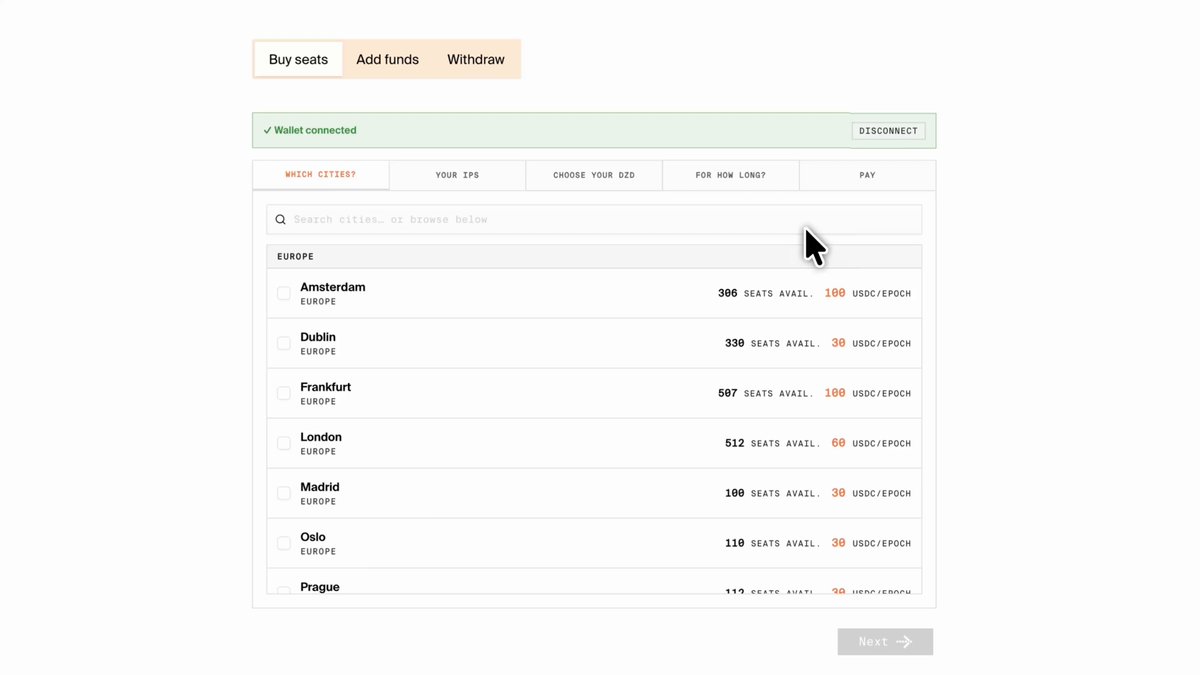Mark the Oslo checkbox
1200x675 pixels.
coord(284,543)
